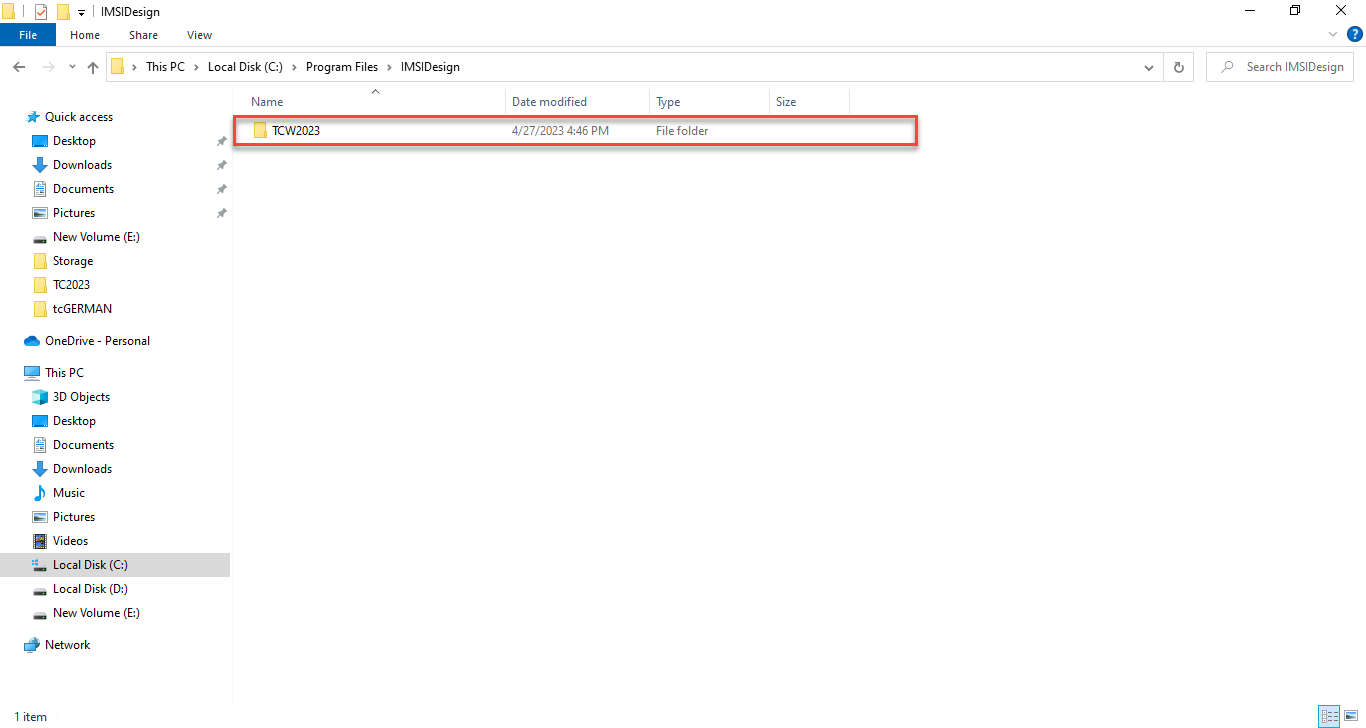Switch to Large icons view layout
1366x728 pixels.
(1350, 716)
